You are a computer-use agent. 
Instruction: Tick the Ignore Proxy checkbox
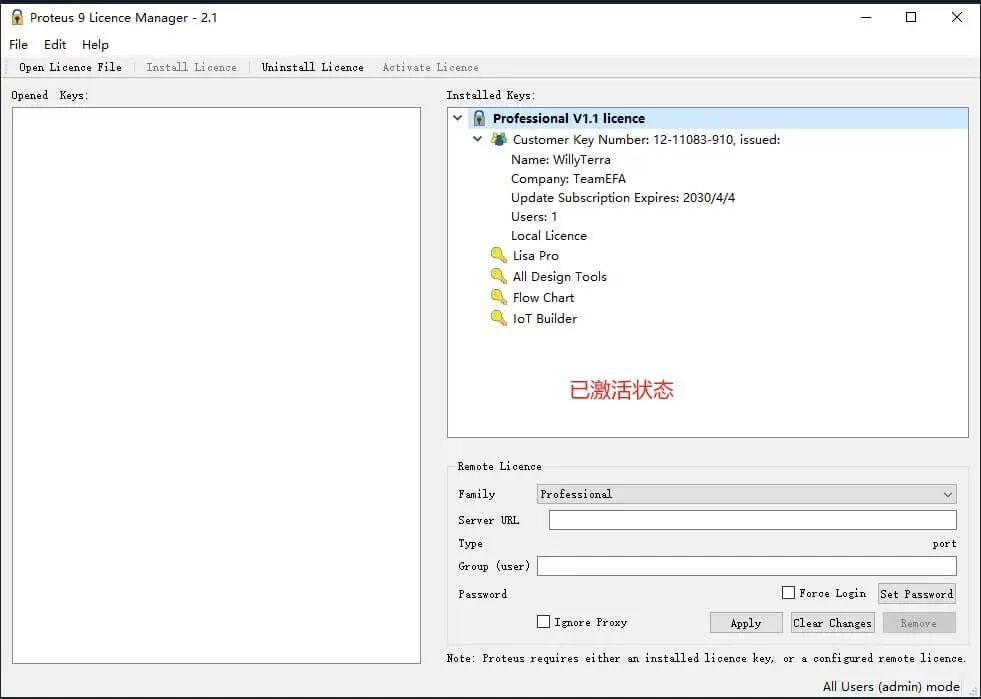(x=544, y=621)
